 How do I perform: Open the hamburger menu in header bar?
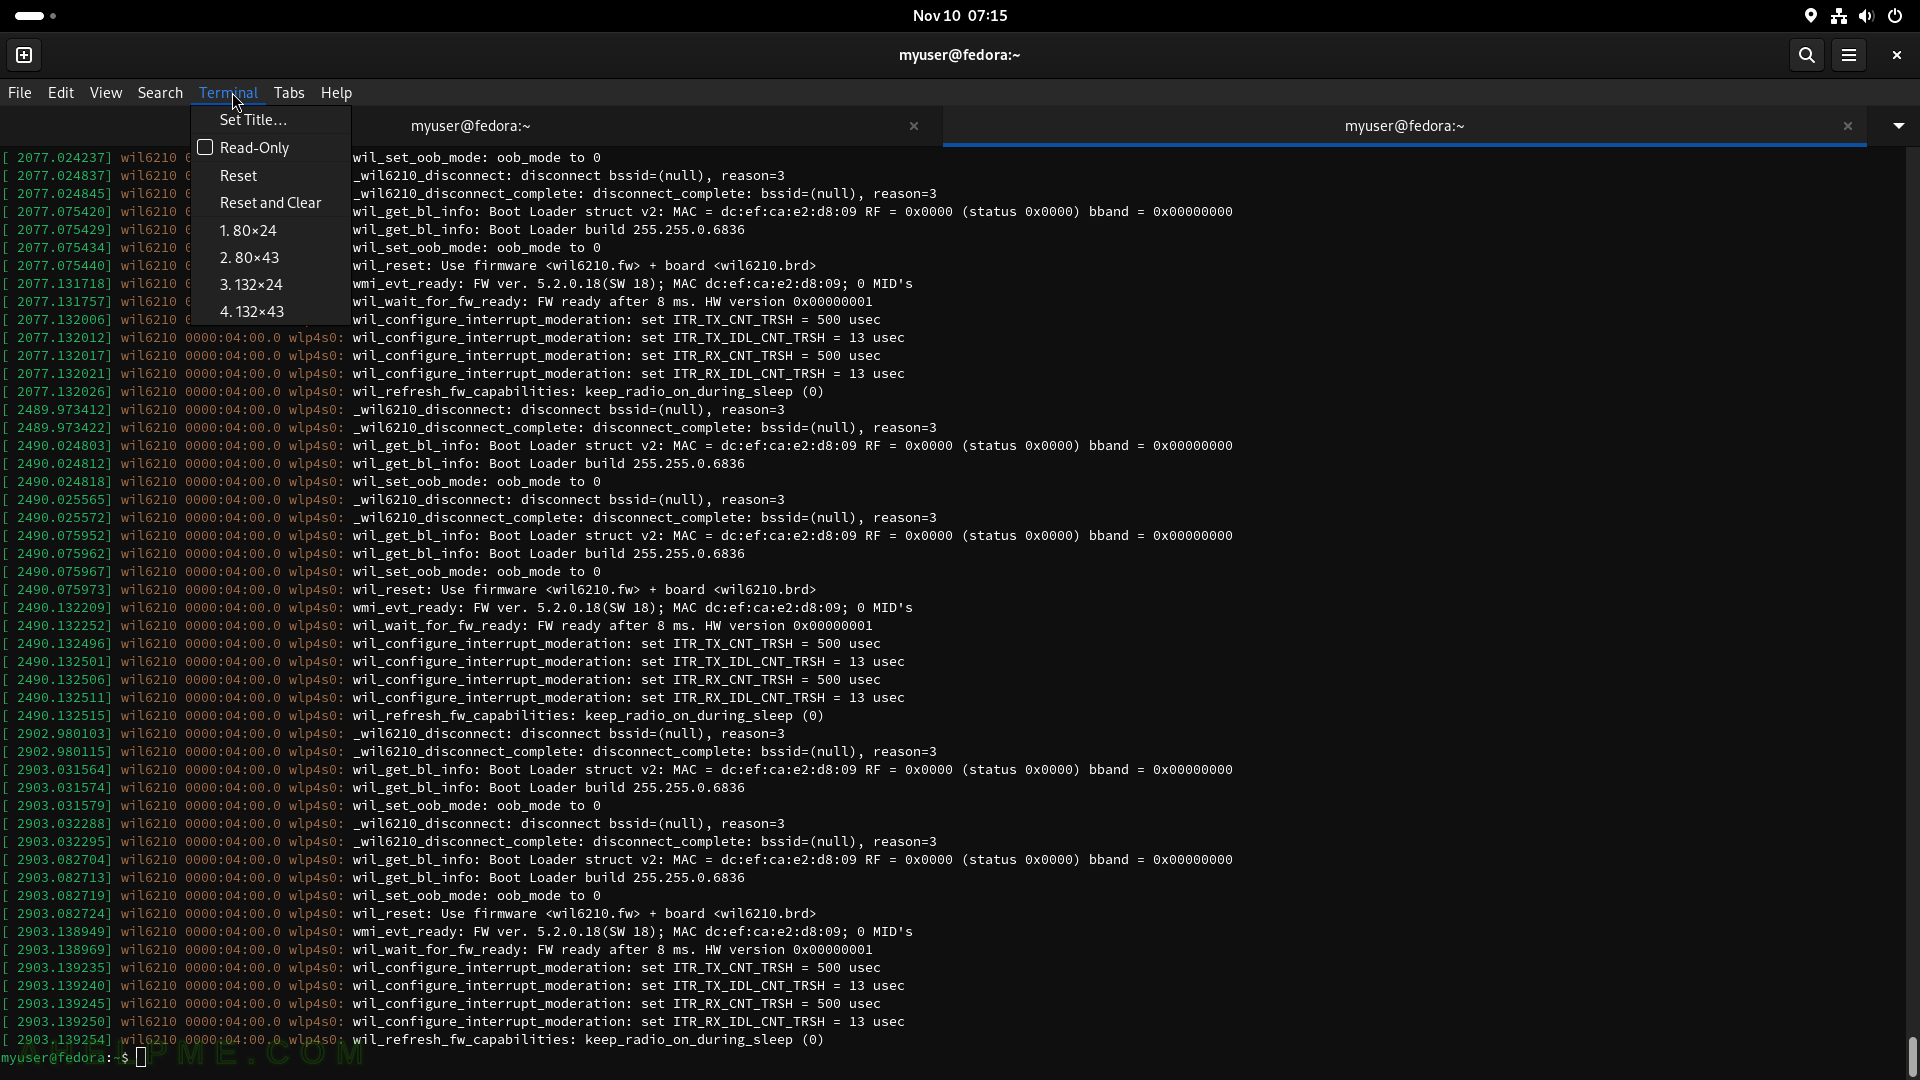click(x=1849, y=55)
